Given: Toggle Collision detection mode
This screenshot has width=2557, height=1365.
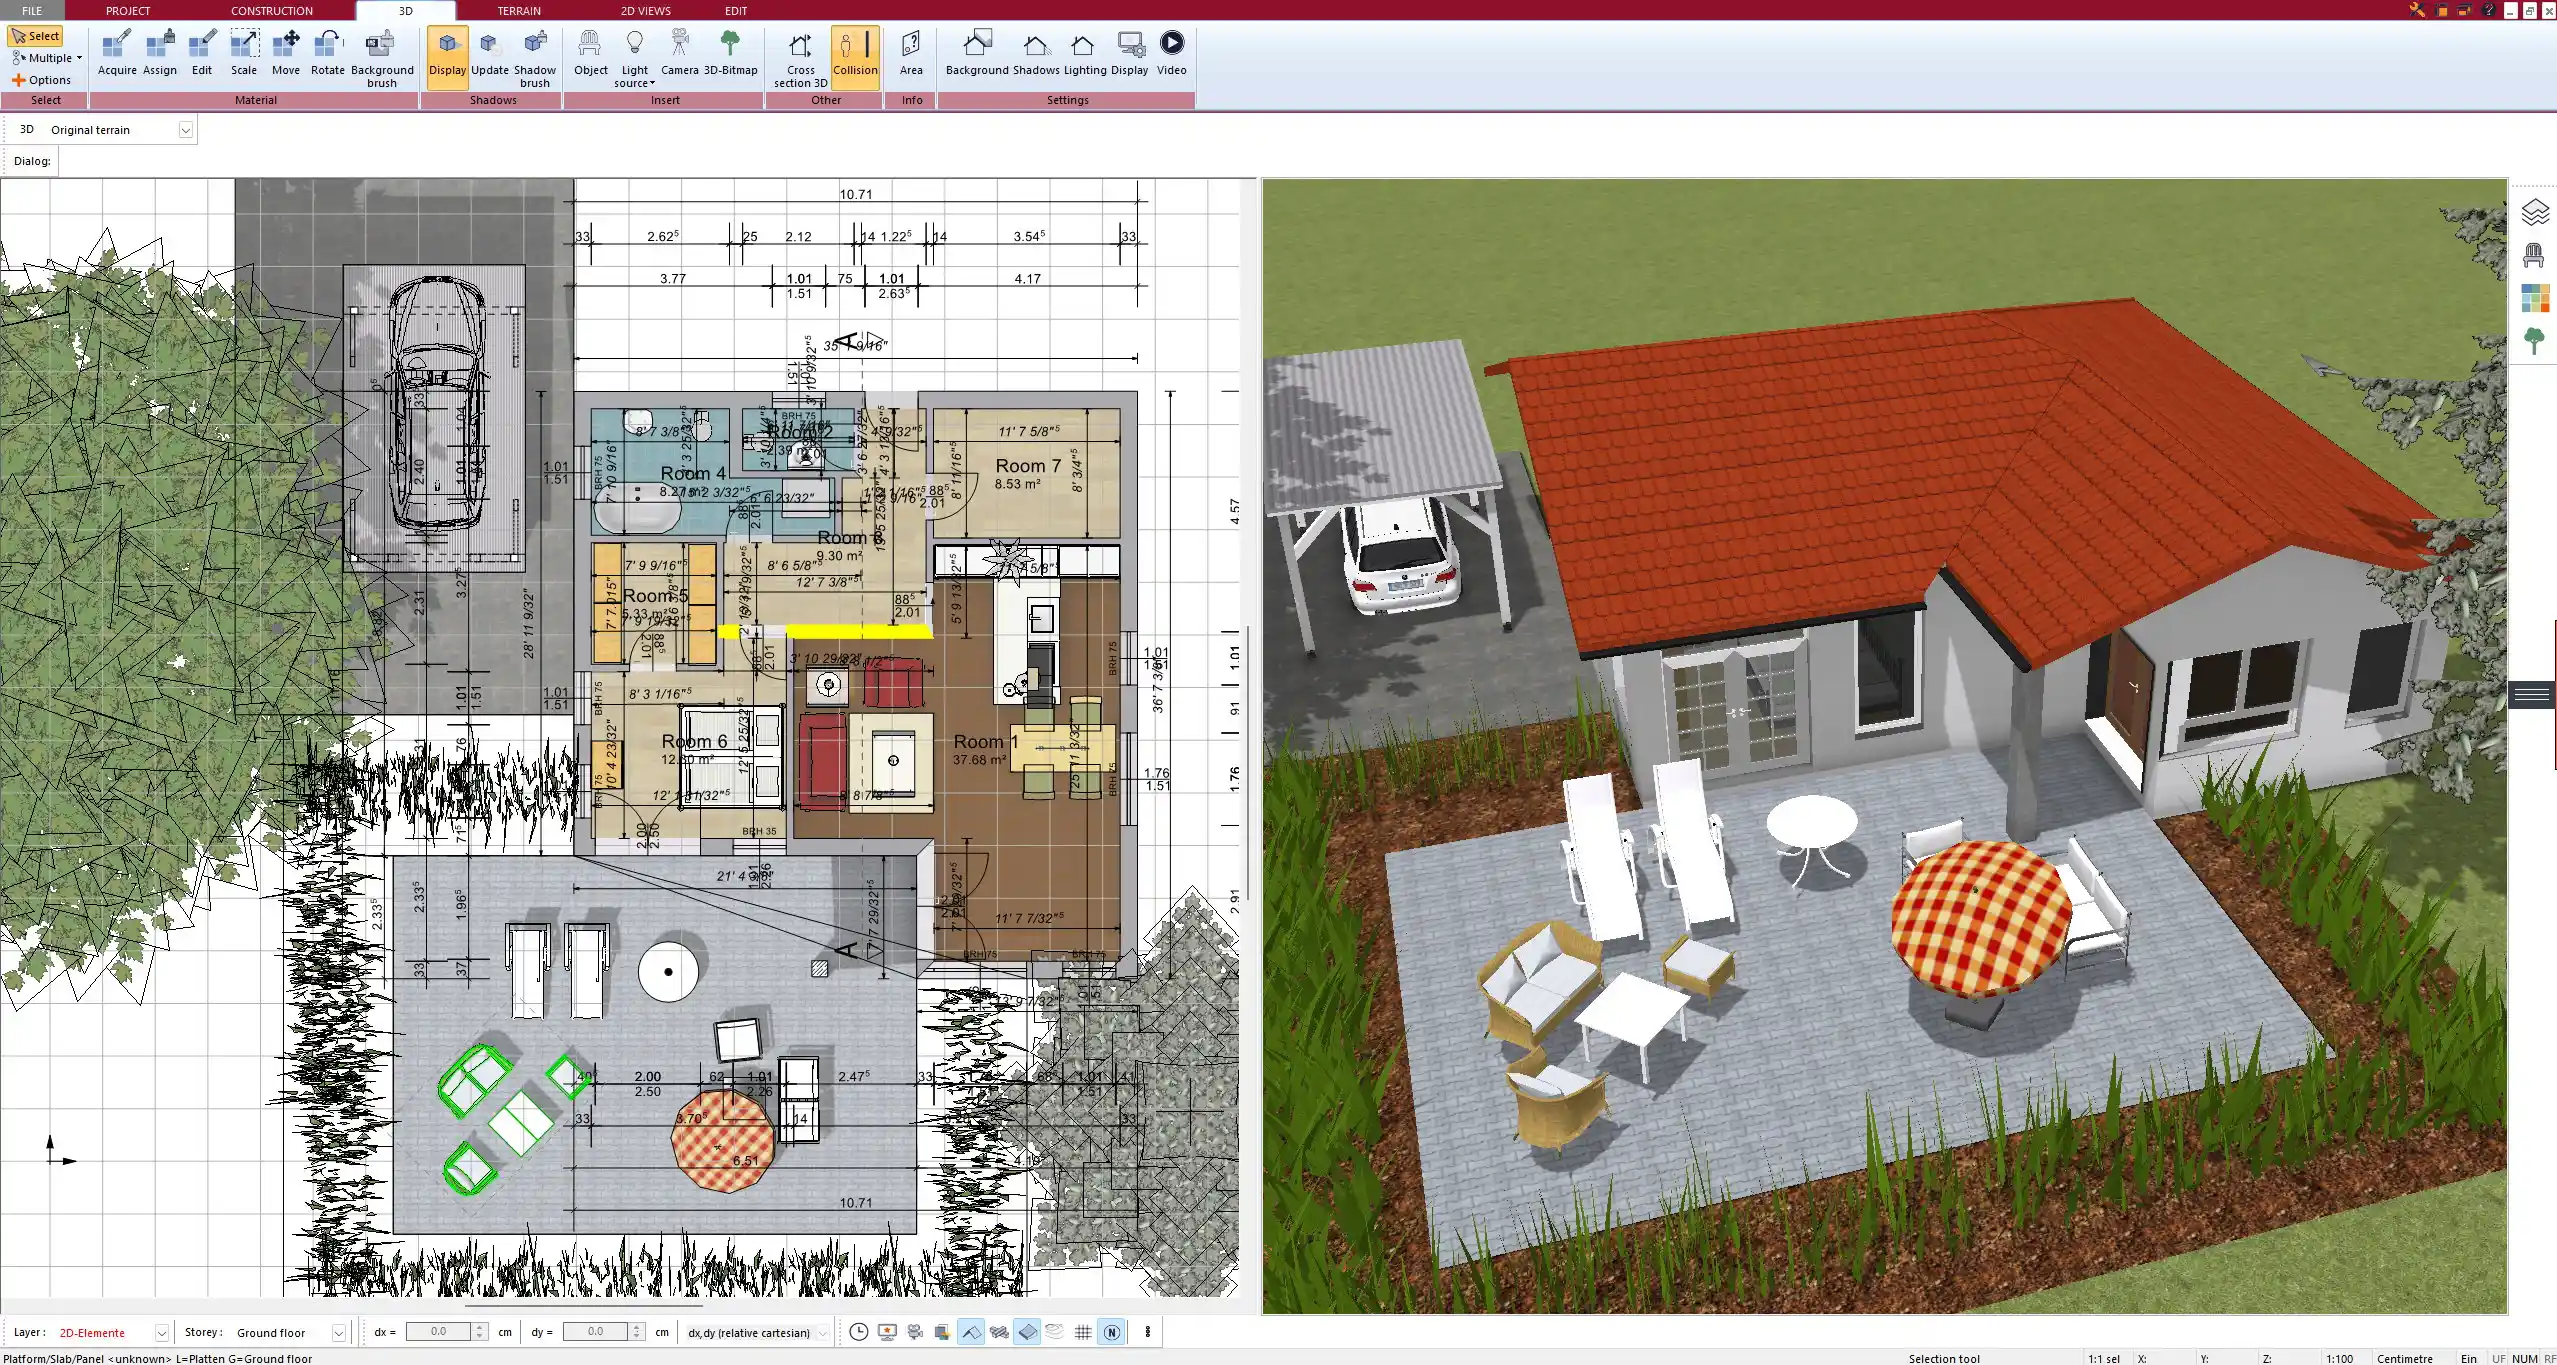Looking at the screenshot, I should [x=855, y=50].
